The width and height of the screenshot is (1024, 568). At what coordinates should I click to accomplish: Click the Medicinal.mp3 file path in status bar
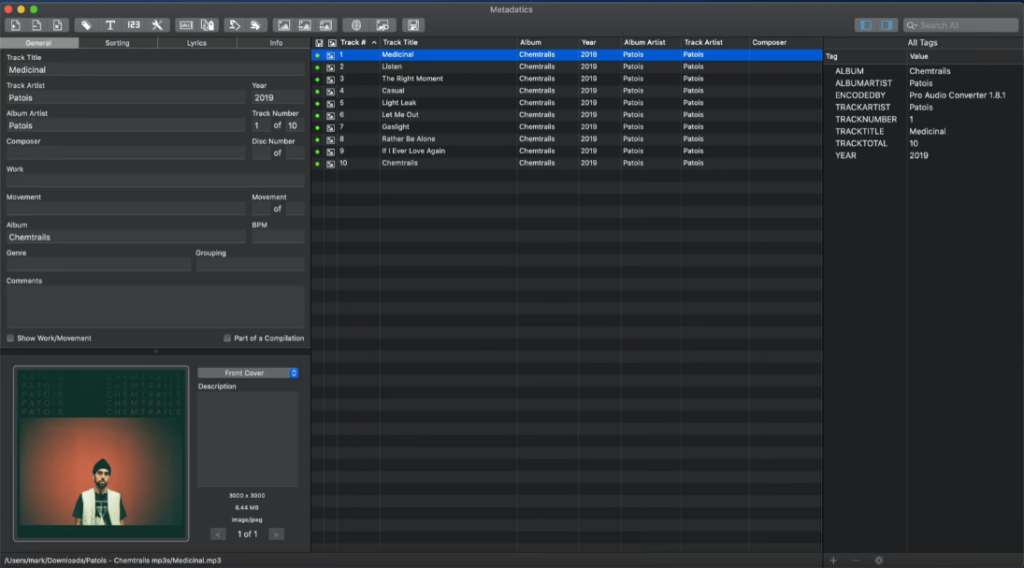113,560
